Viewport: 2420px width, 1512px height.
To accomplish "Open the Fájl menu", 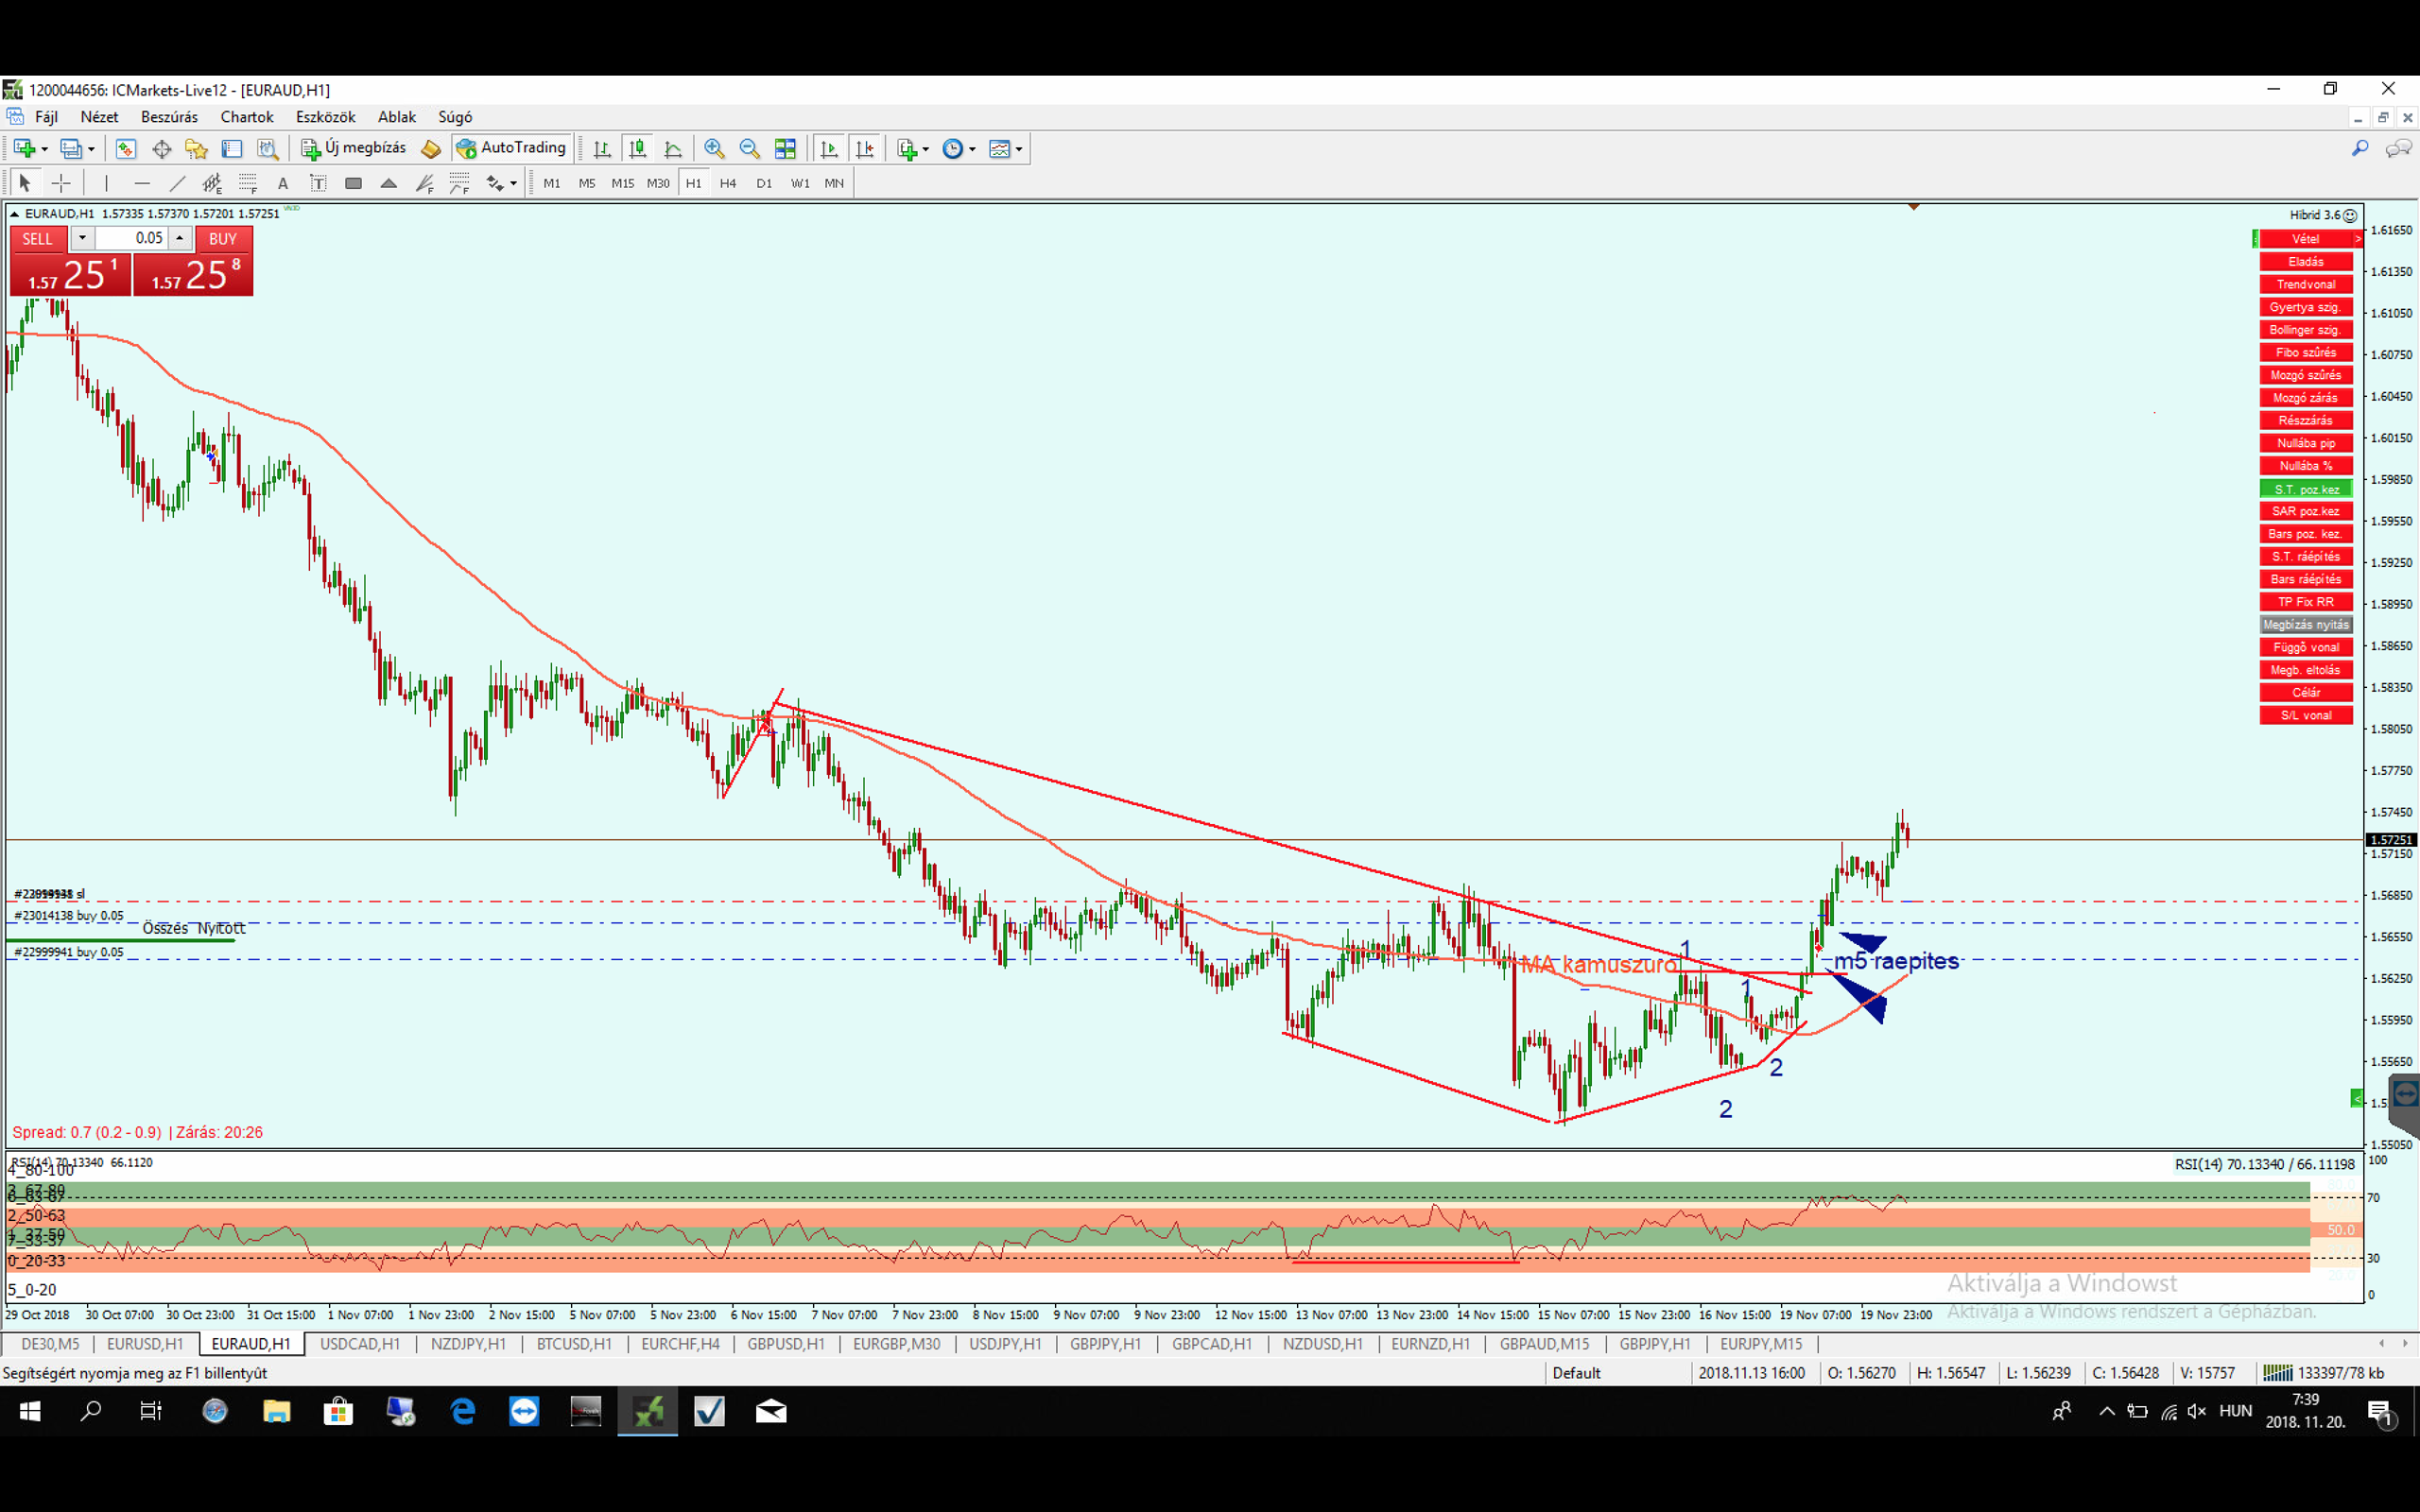I will 46,117.
